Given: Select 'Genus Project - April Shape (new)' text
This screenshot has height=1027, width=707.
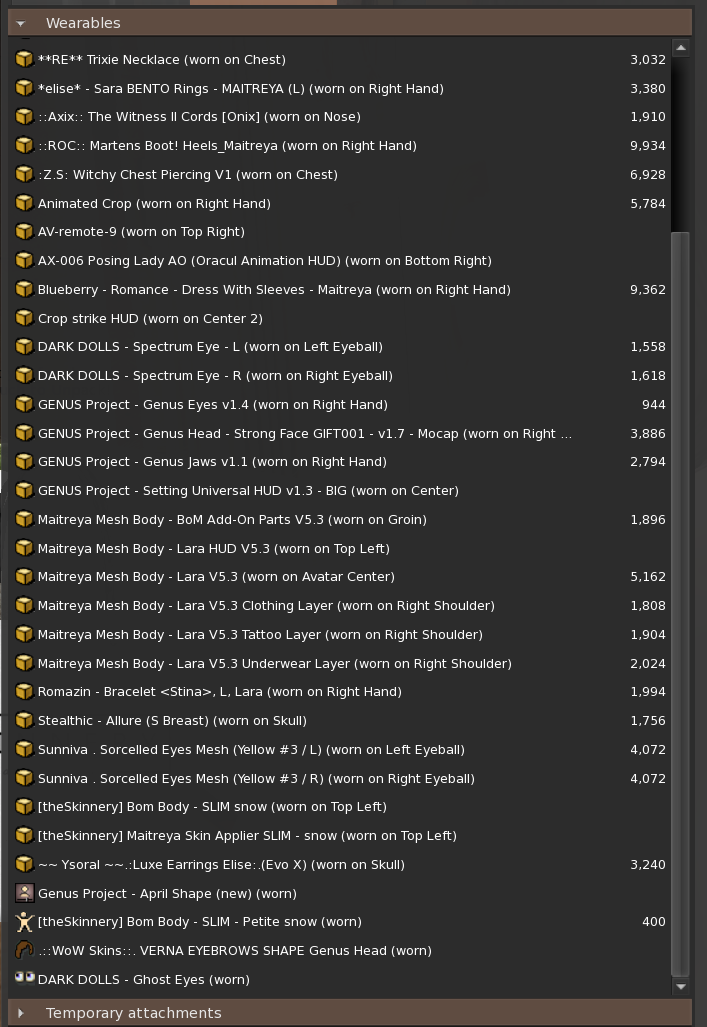Looking at the screenshot, I should (167, 893).
